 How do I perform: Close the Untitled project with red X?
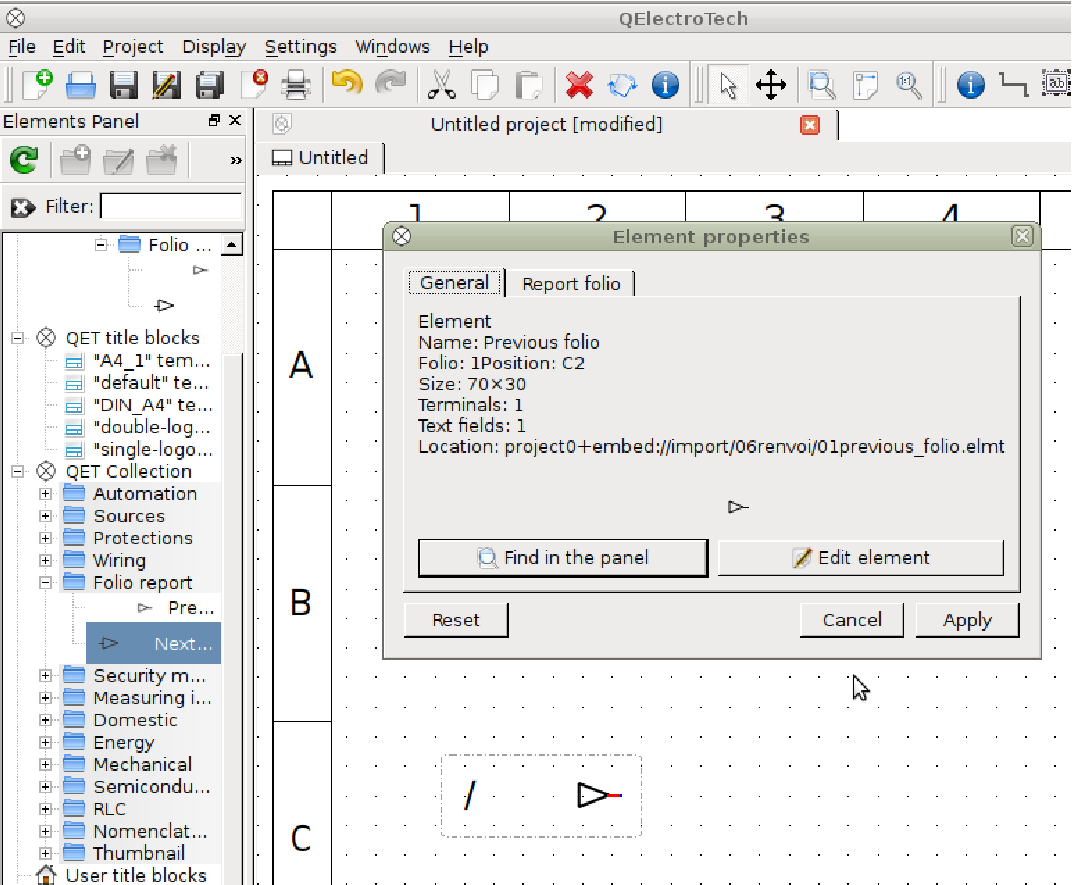[809, 125]
